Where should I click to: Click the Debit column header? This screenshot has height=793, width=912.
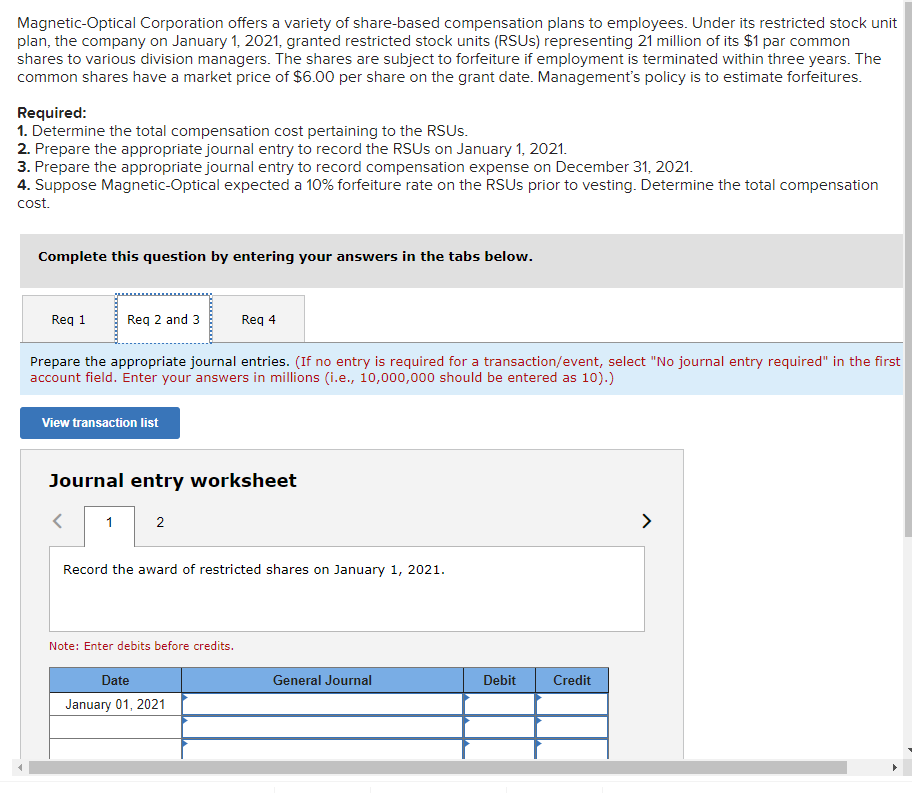(500, 680)
